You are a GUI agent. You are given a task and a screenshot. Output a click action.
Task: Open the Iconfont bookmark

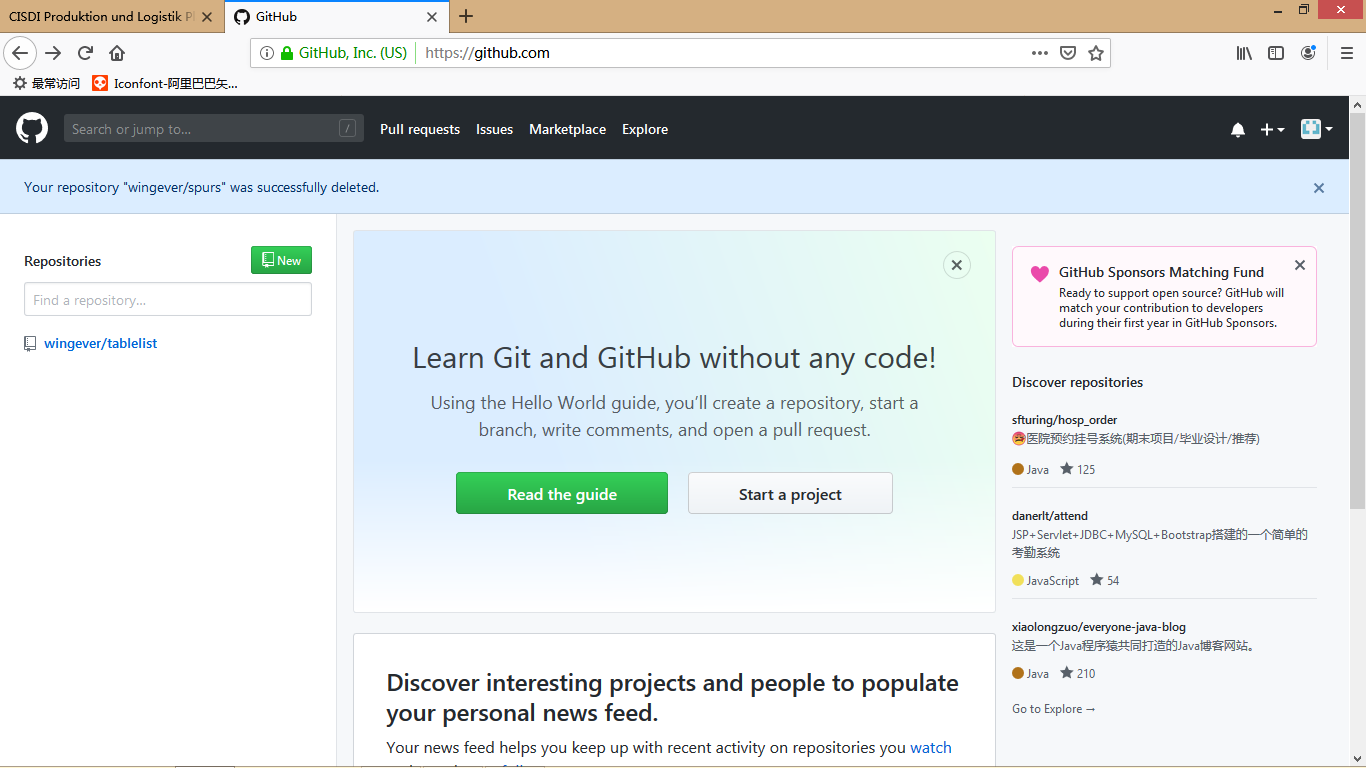[x=165, y=83]
